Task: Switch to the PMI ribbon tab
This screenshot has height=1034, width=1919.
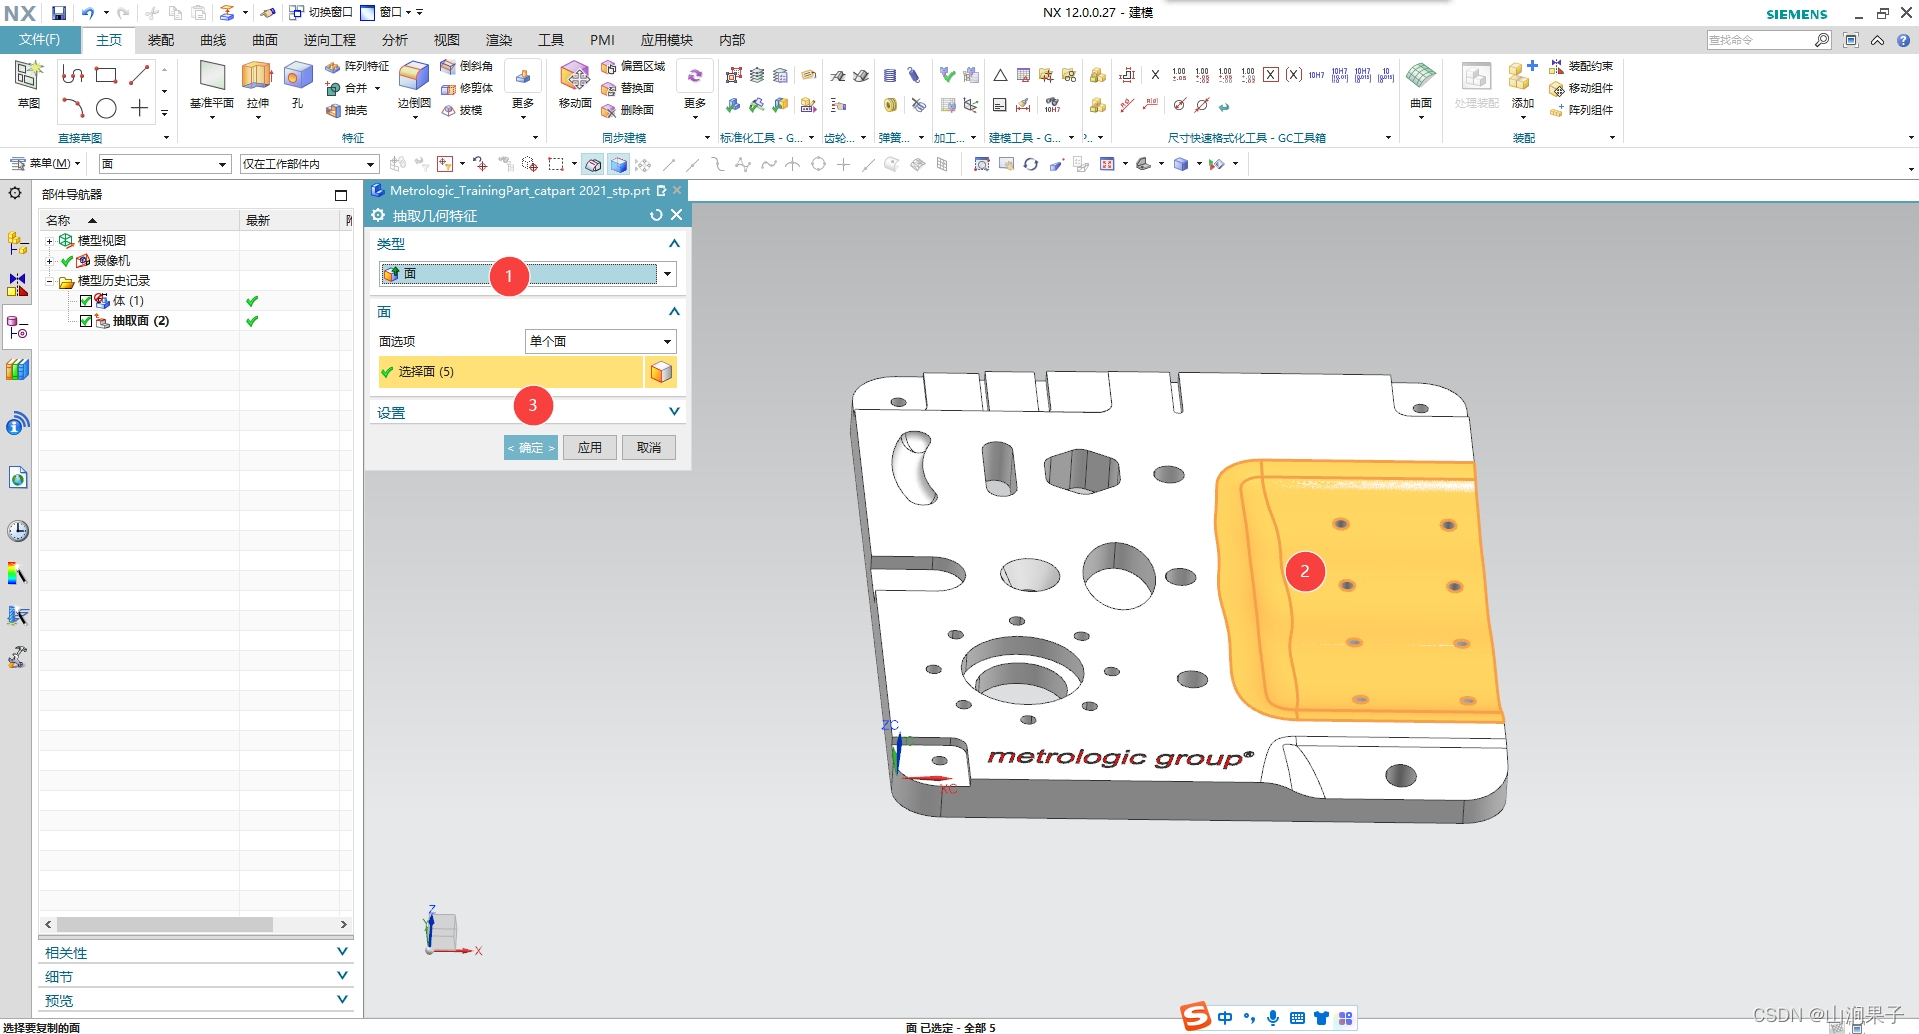Action: pyautogui.click(x=602, y=40)
